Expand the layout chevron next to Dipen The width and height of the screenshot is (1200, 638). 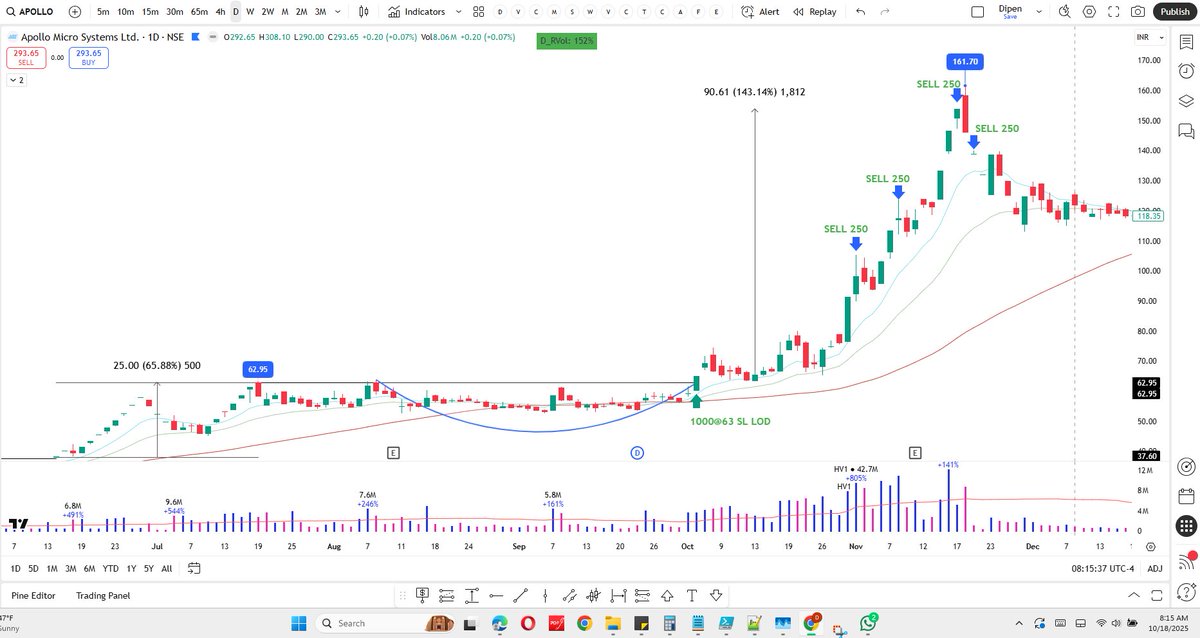(1039, 12)
